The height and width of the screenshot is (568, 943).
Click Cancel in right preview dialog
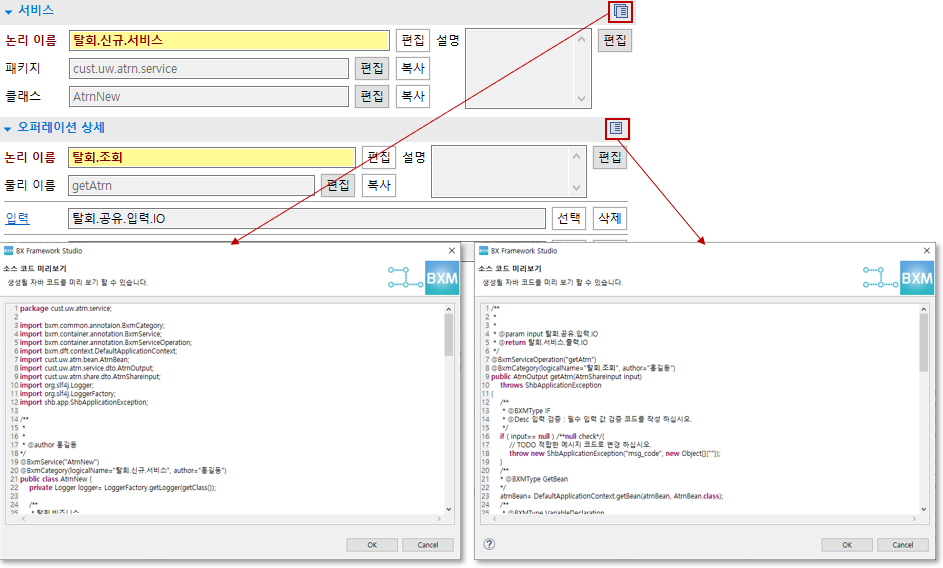[902, 545]
